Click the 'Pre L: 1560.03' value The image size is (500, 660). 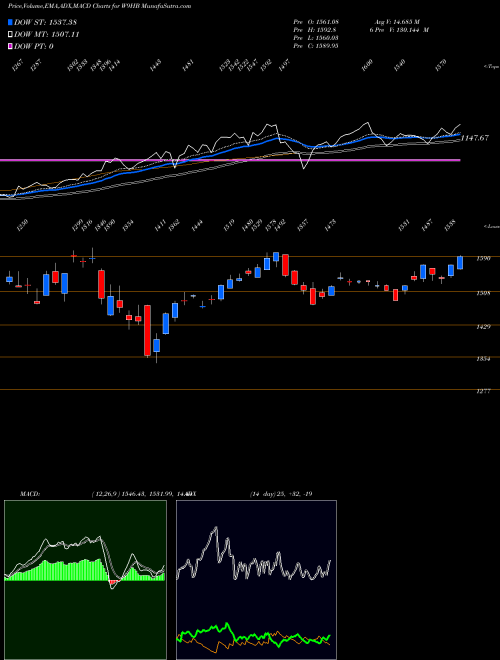coord(316,38)
